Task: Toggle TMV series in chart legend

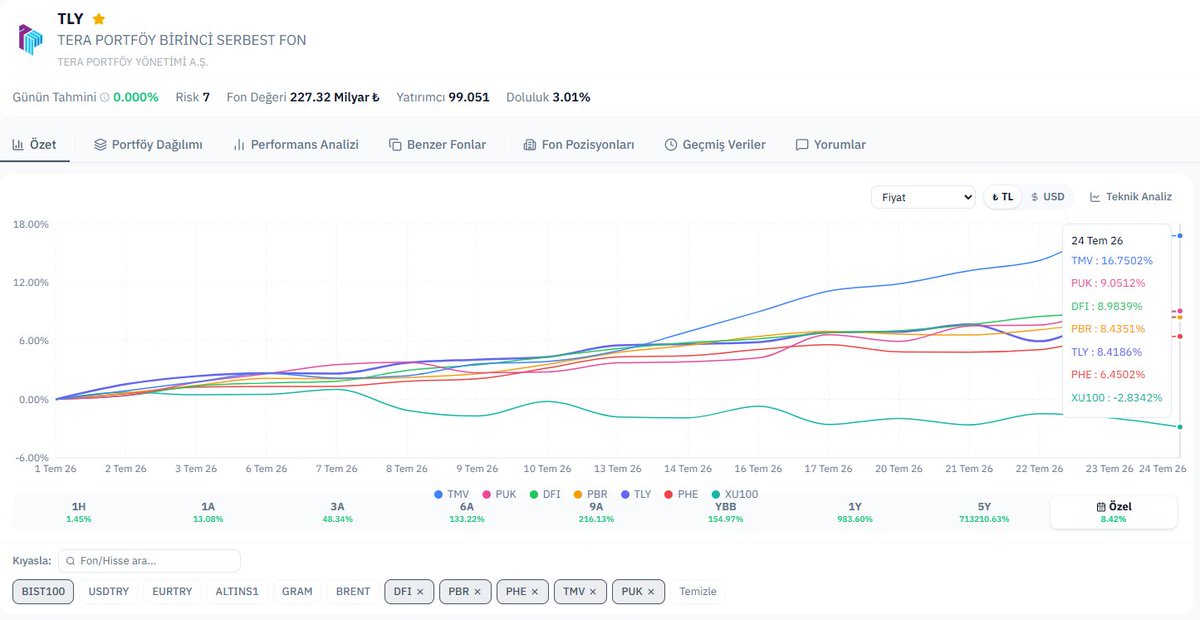Action: 451,494
